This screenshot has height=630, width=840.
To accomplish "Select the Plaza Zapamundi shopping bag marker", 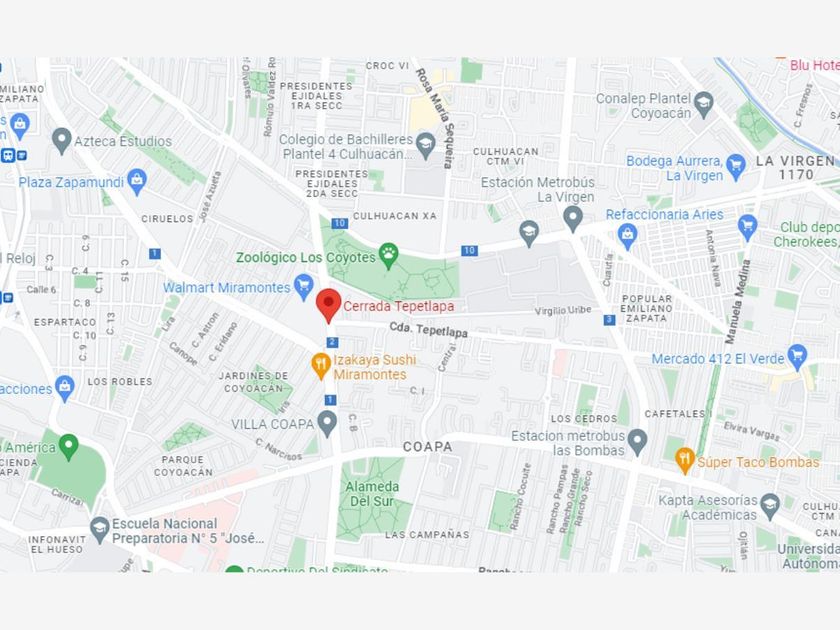I will click(137, 182).
